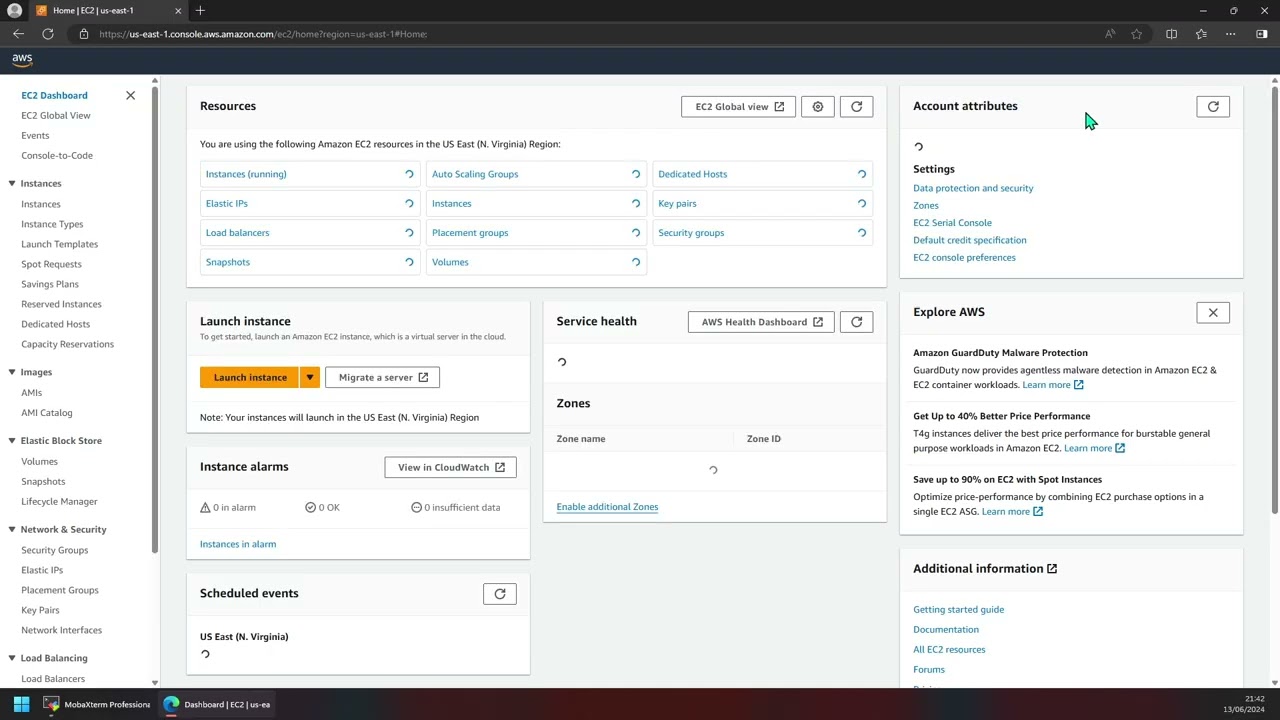
Task: Open Lifecycle Manager in sidebar
Action: tap(59, 501)
